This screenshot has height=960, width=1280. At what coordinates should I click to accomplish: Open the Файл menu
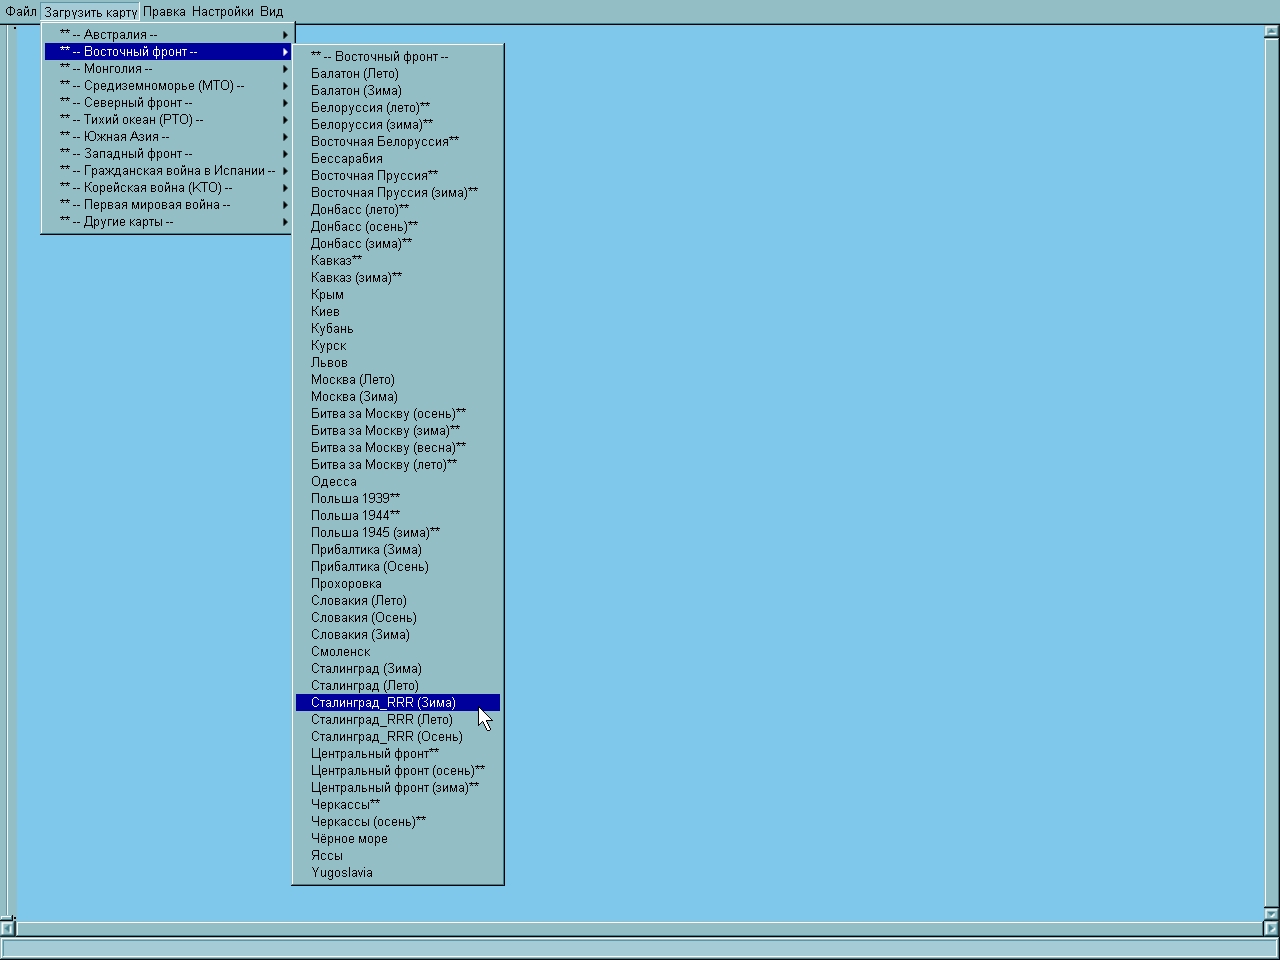click(21, 12)
